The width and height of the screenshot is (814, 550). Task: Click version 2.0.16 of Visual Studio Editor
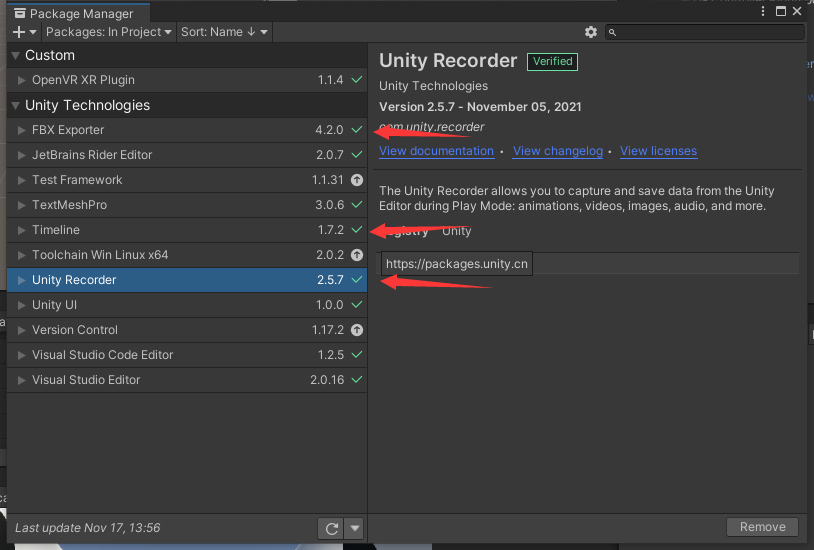point(327,380)
